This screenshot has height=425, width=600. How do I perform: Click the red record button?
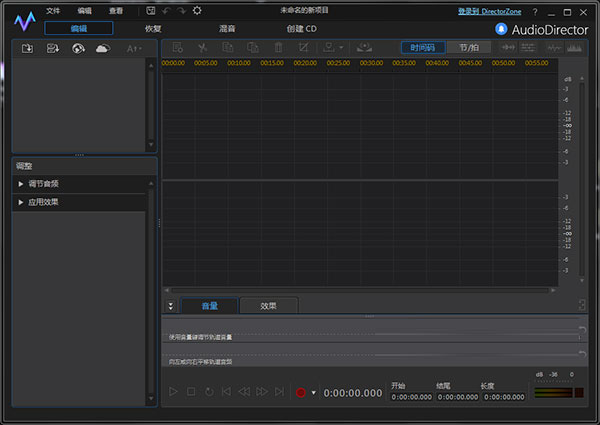click(301, 392)
